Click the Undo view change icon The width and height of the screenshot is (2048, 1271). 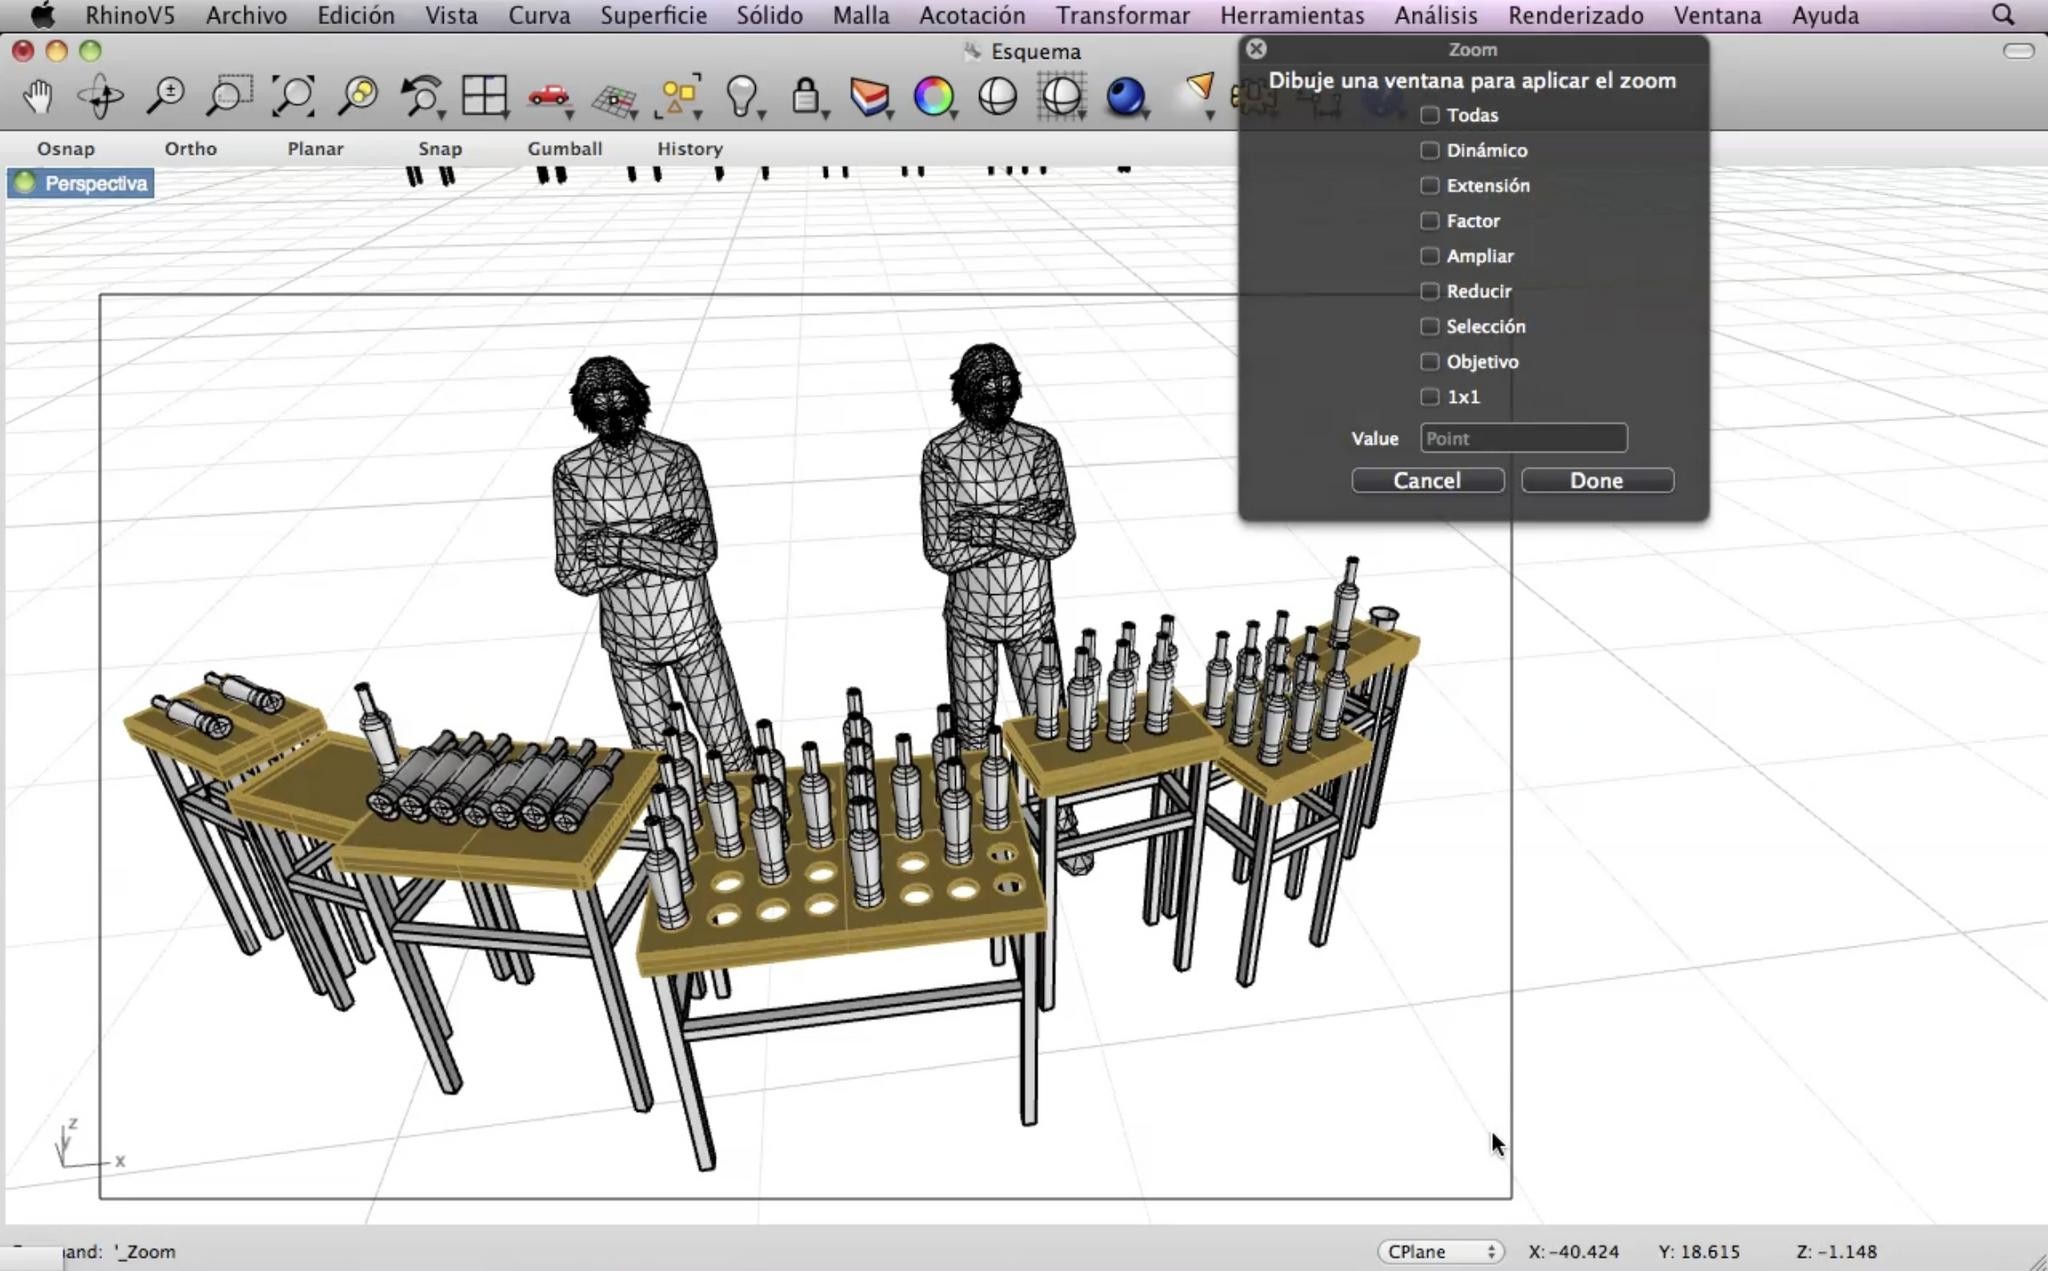(x=421, y=97)
